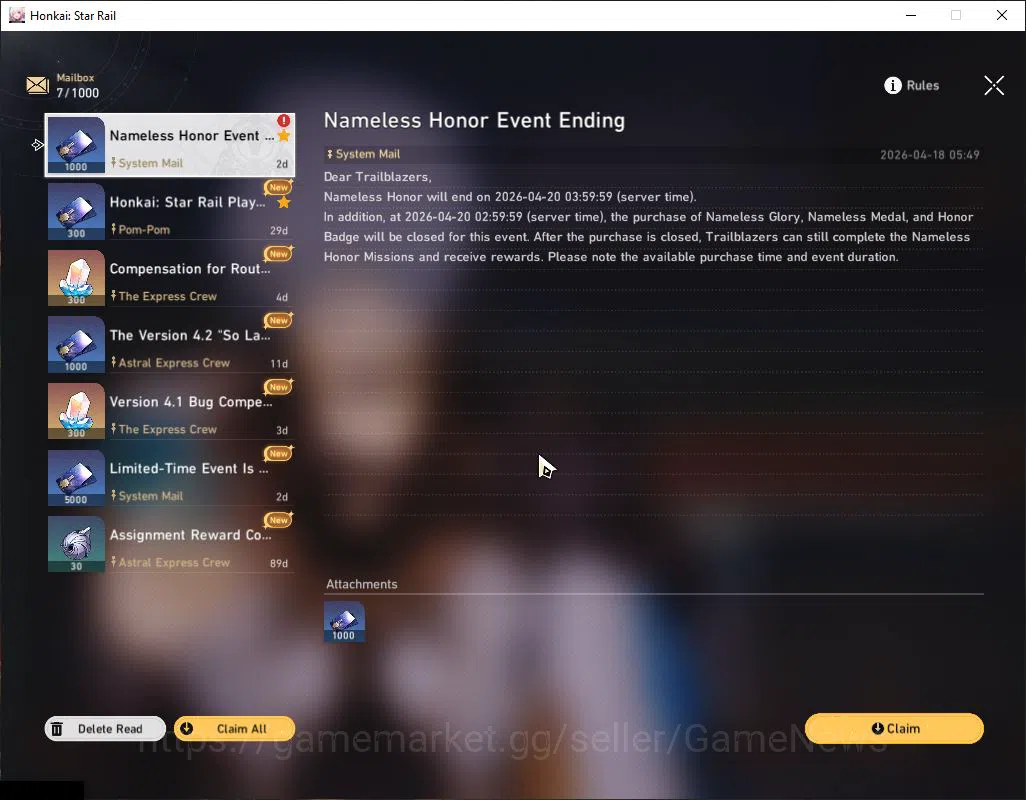Click the crystal icon of Version 4.1 Bug mail

(76, 411)
